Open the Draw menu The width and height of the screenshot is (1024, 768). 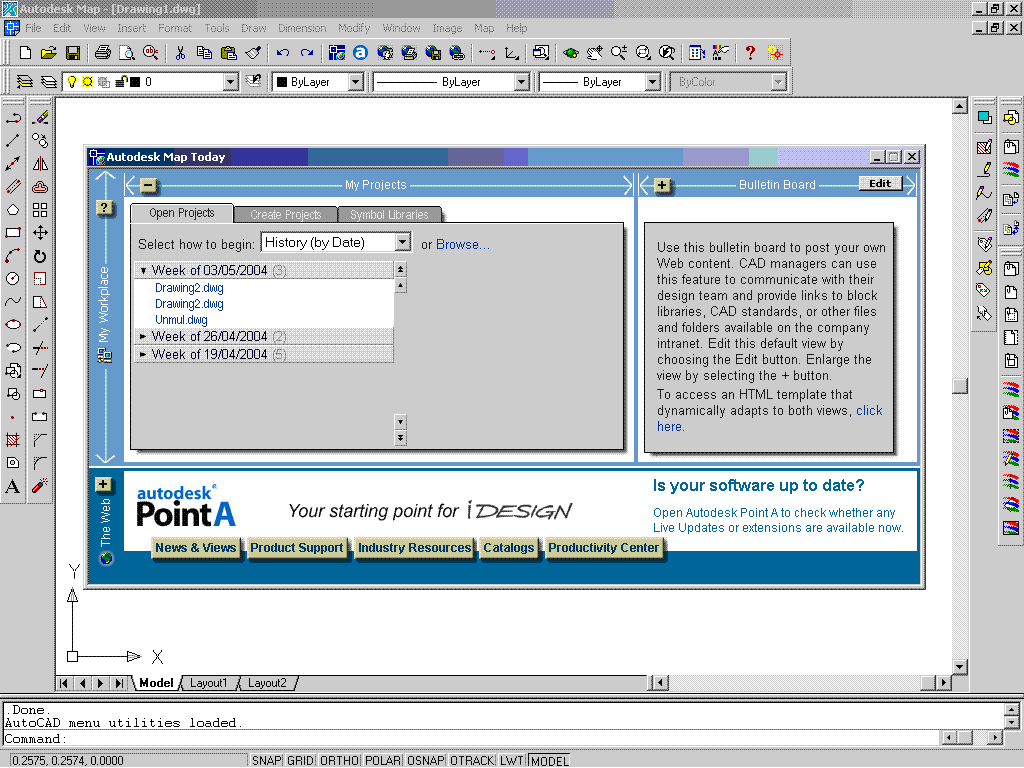coord(253,28)
